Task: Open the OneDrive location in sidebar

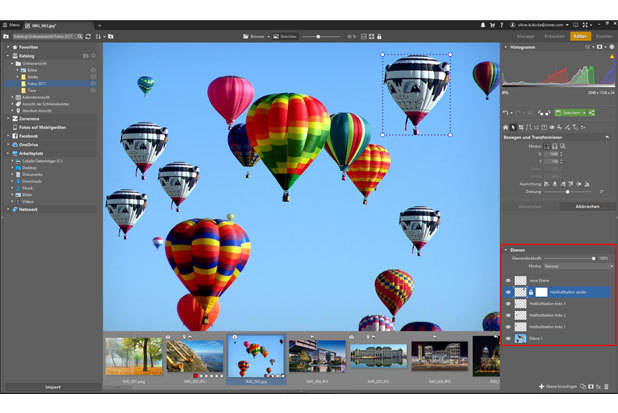Action: [x=28, y=144]
